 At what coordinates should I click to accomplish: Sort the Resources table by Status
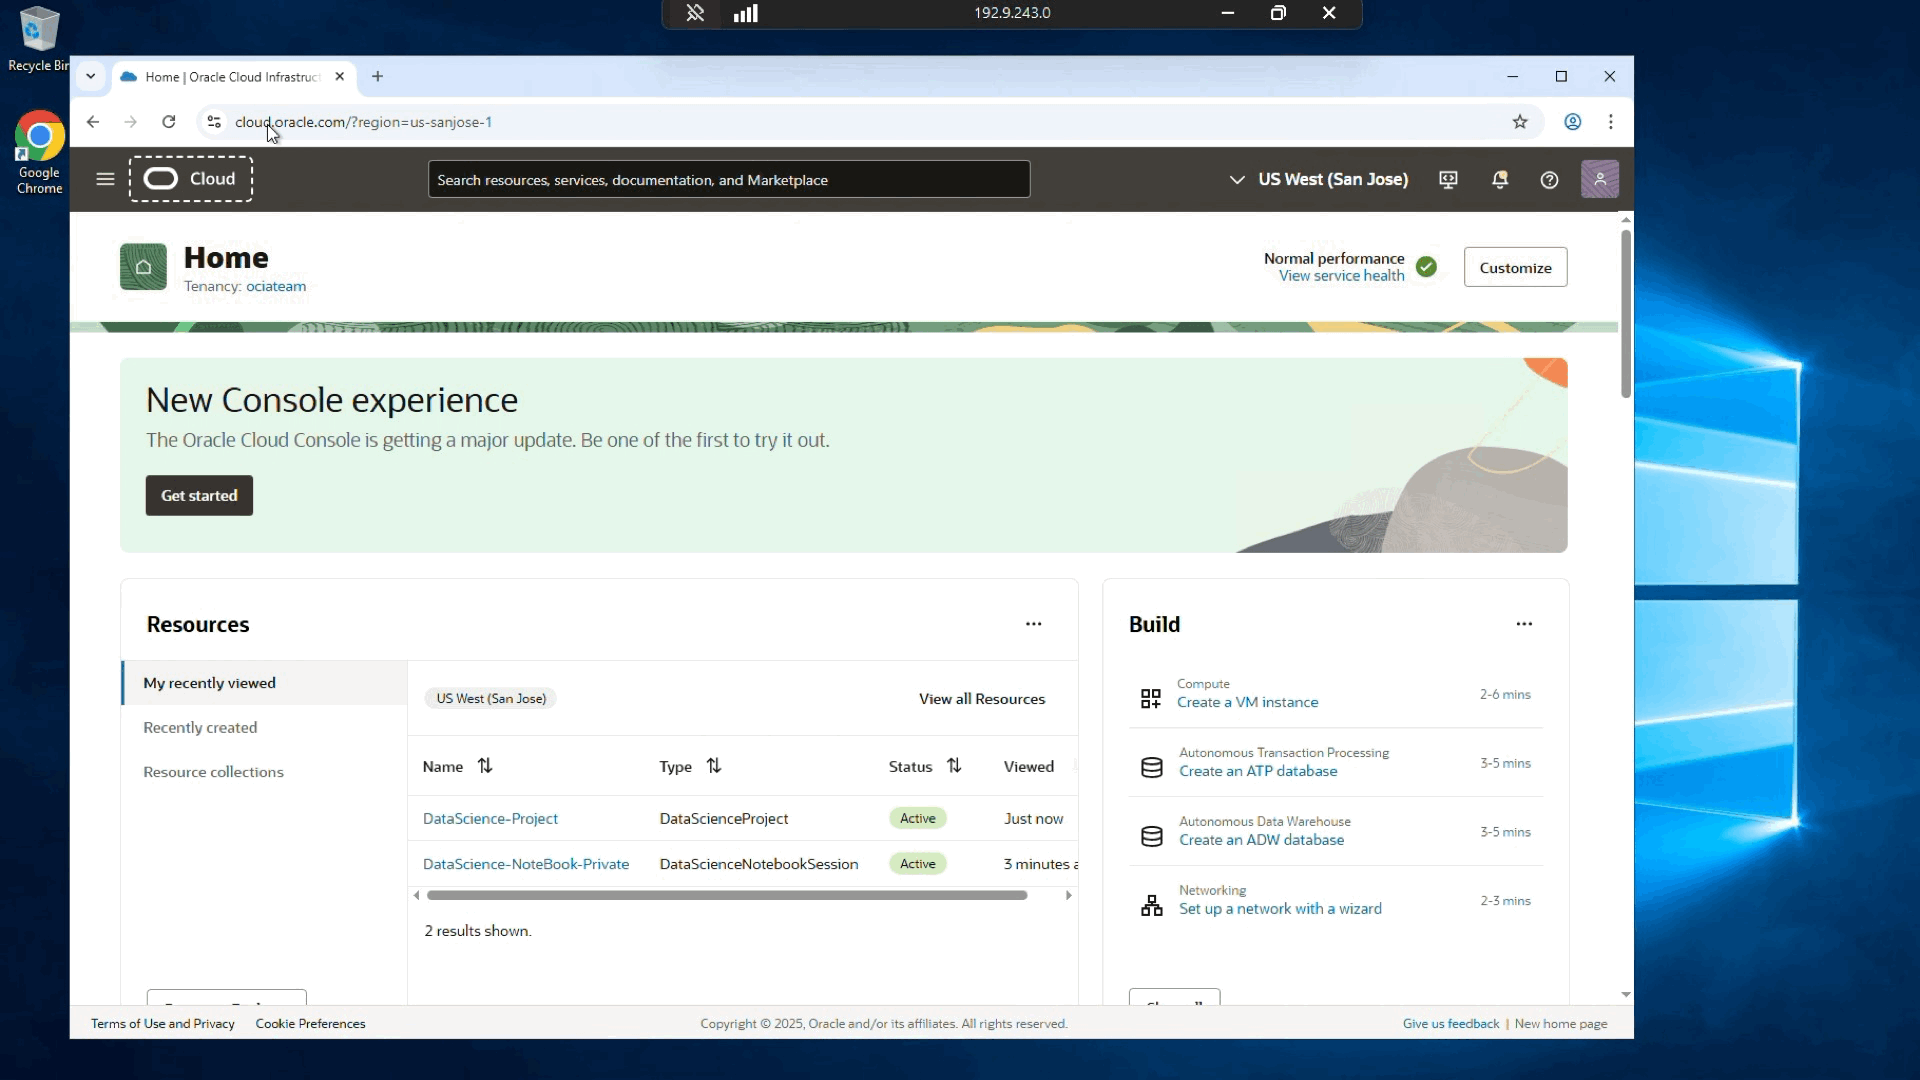tap(954, 766)
